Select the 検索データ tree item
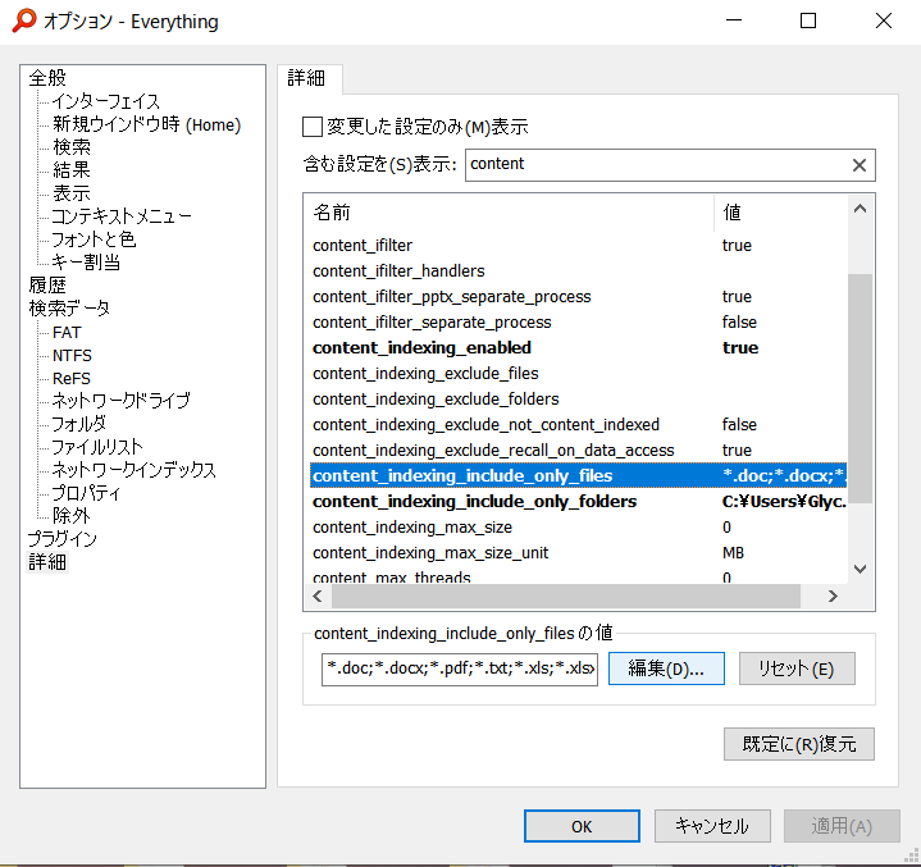The width and height of the screenshot is (921, 867). pos(69,308)
